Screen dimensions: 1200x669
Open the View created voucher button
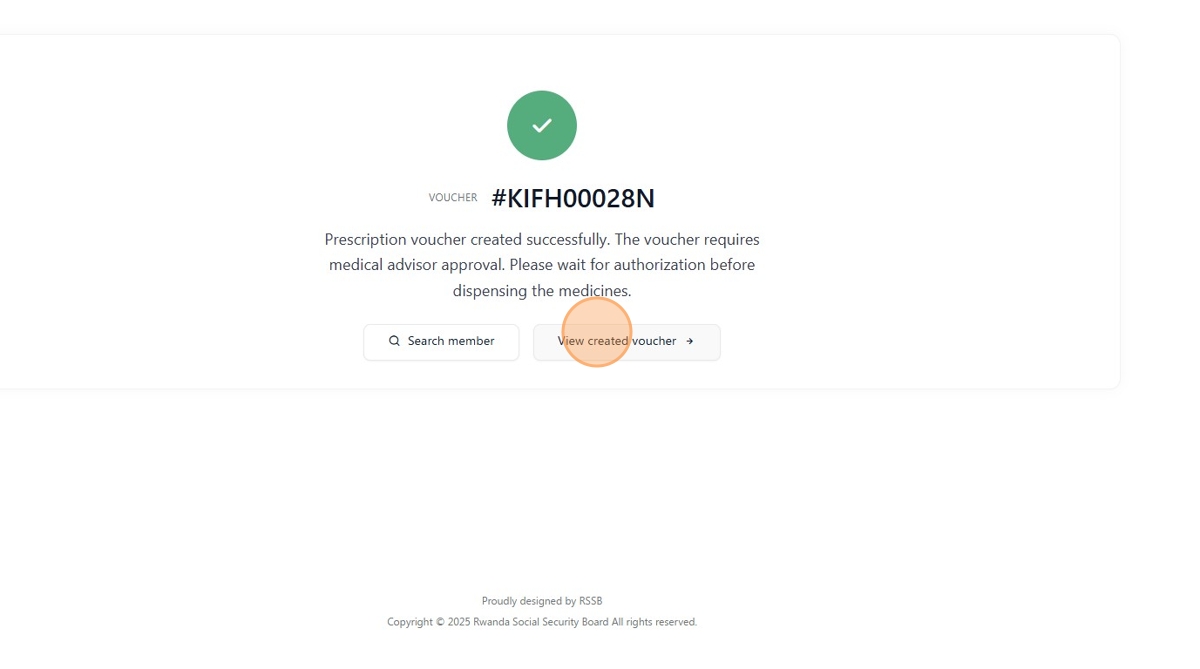click(x=627, y=342)
